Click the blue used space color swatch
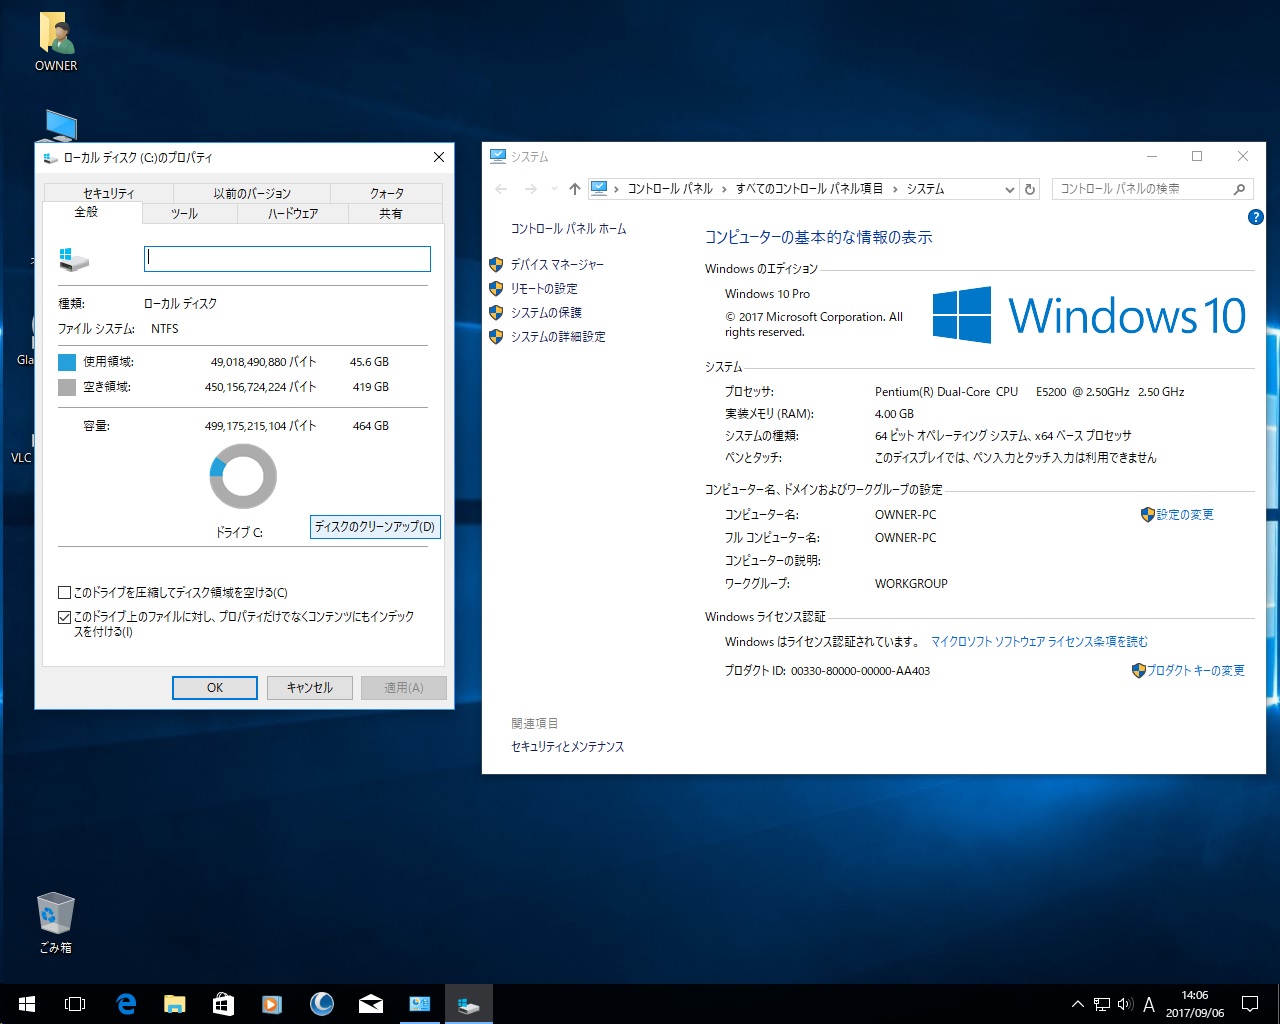1280x1024 pixels. (x=67, y=362)
